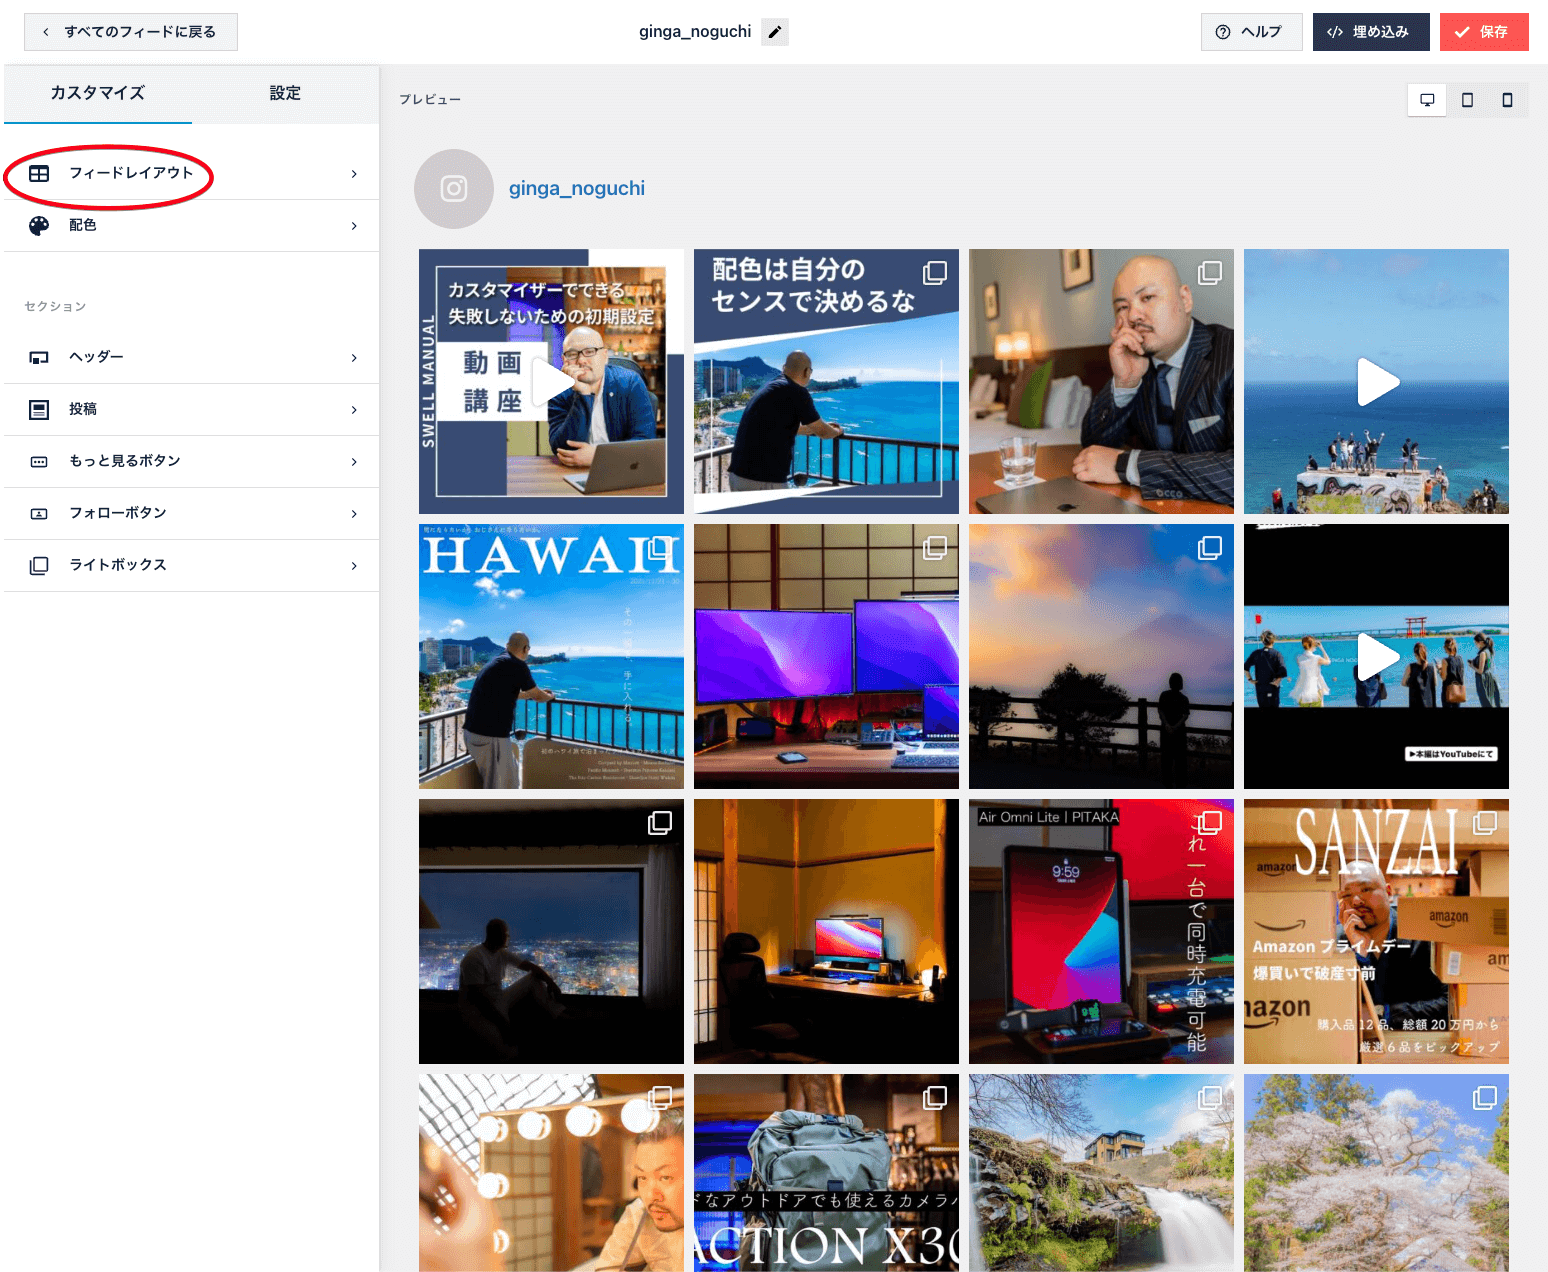Image resolution: width=1548 pixels, height=1272 pixels.
Task: Switch to the カスタマイズ tab
Action: pos(98,94)
